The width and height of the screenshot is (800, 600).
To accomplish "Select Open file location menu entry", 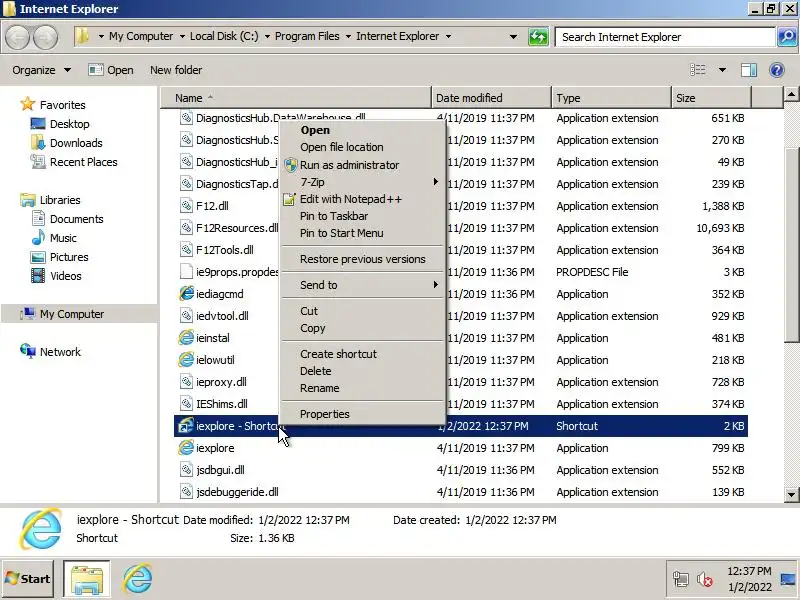I will [x=362, y=147].
